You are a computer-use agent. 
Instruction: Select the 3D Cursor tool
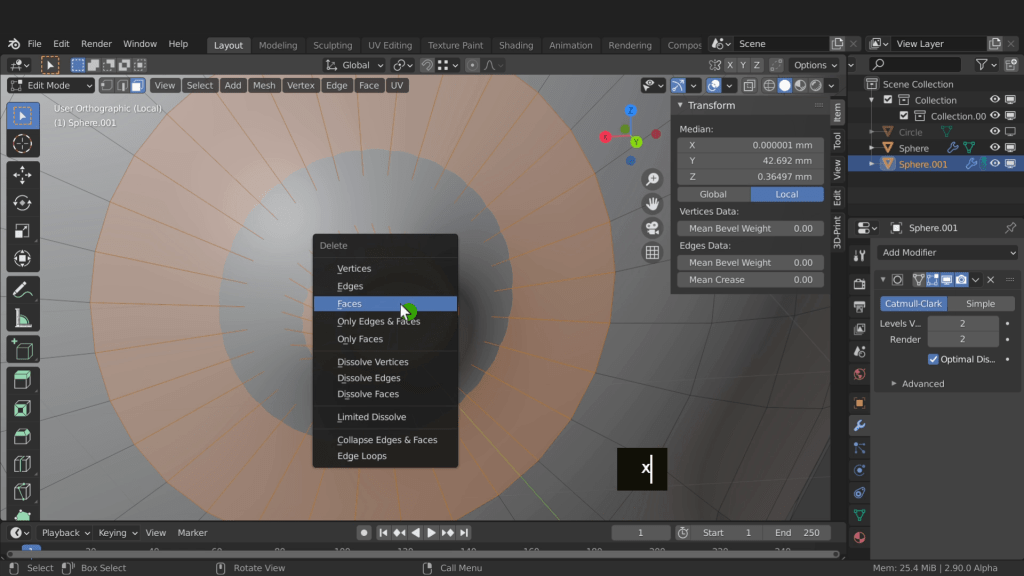coord(22,144)
